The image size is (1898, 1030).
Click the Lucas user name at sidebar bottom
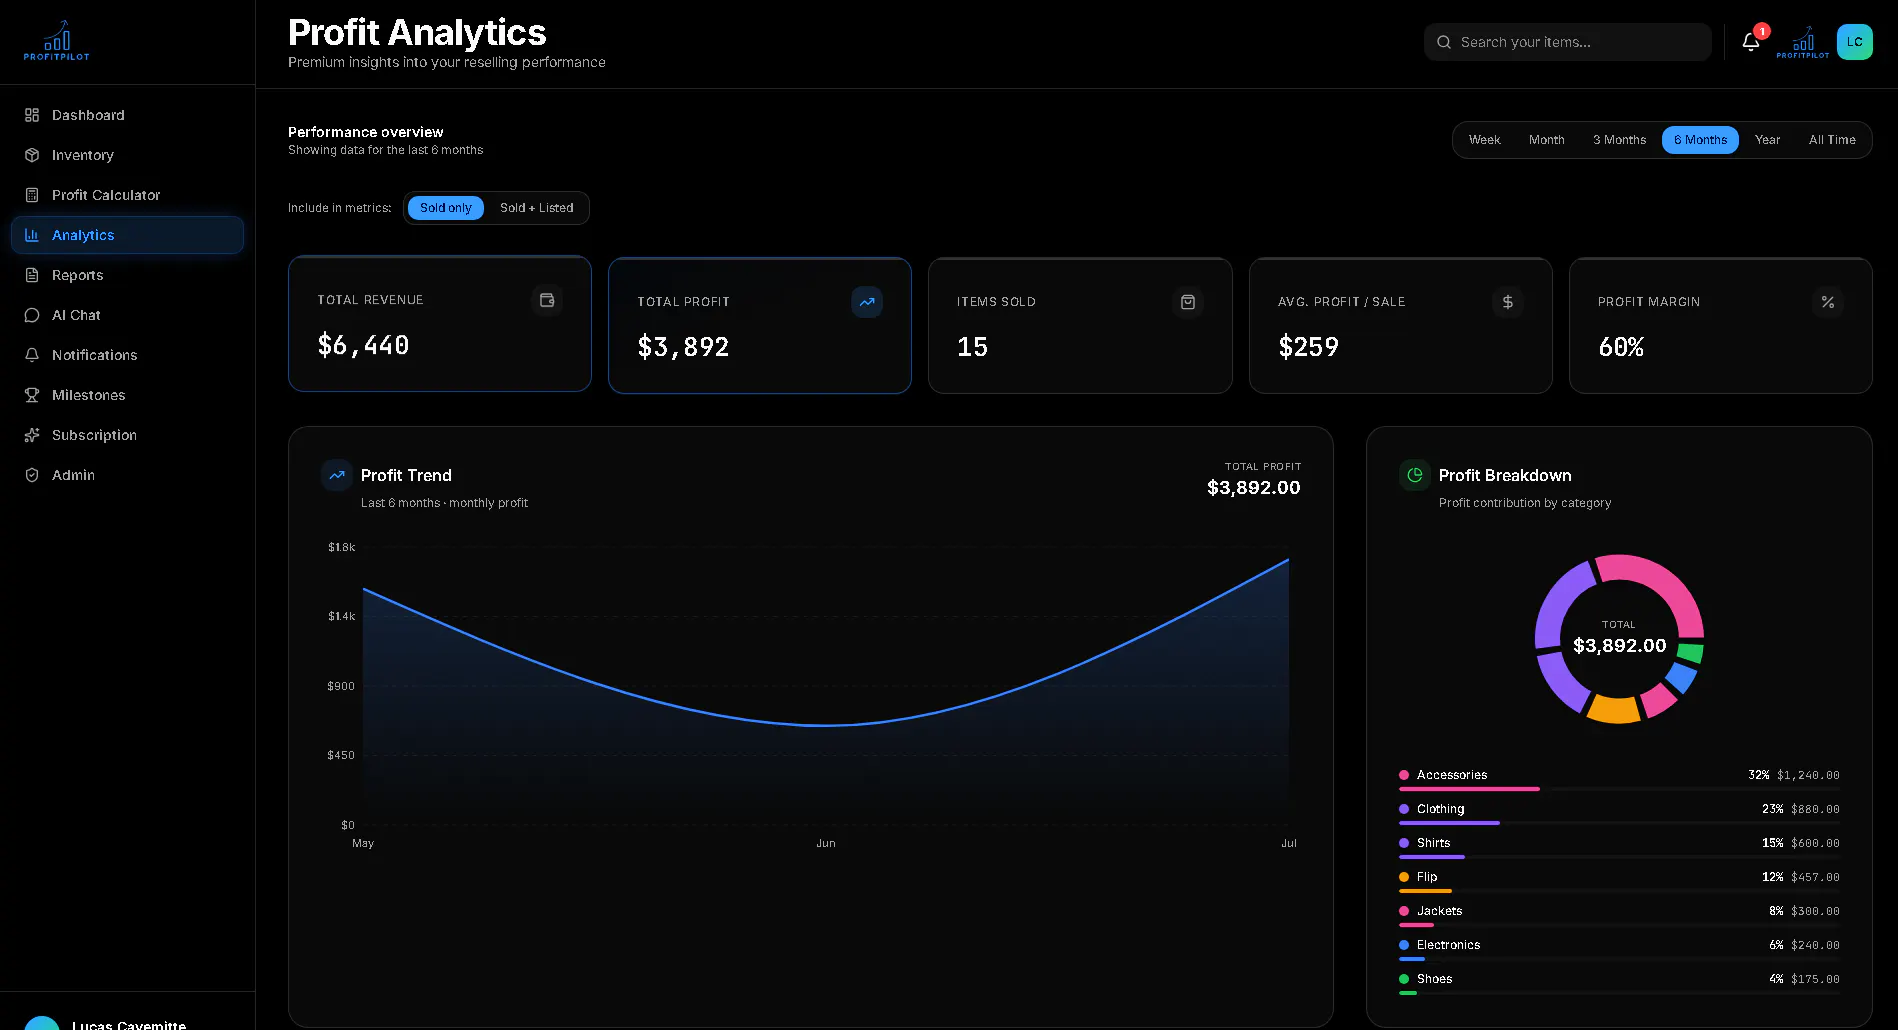129,1024
